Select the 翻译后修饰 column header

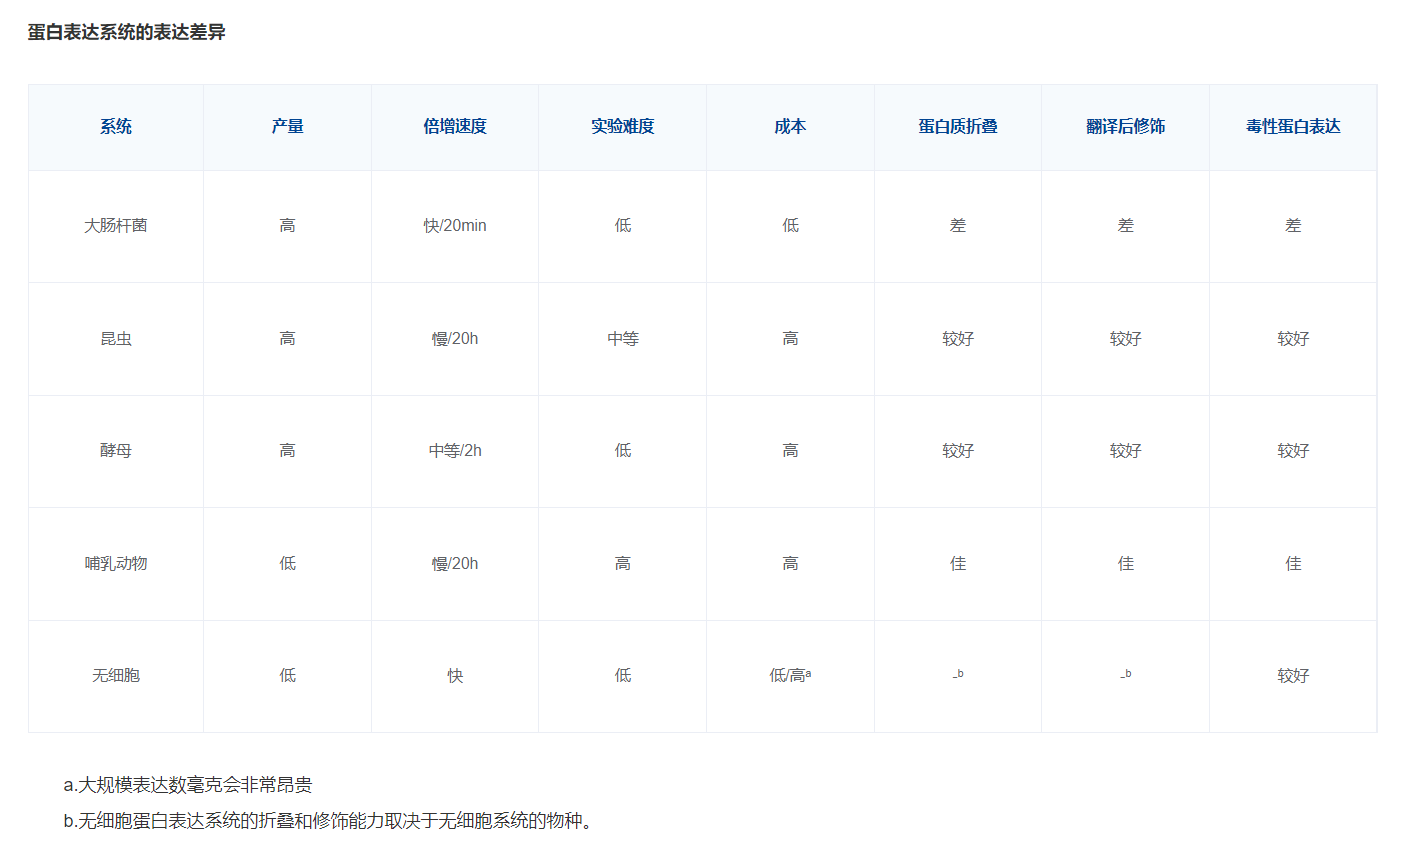[1125, 126]
